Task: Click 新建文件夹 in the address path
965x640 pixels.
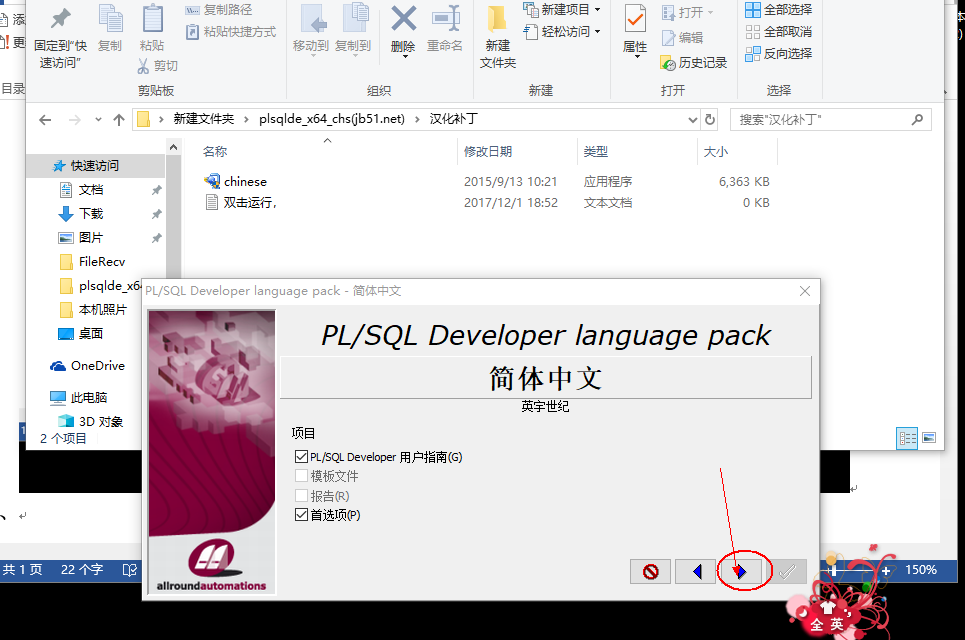Action: [204, 119]
